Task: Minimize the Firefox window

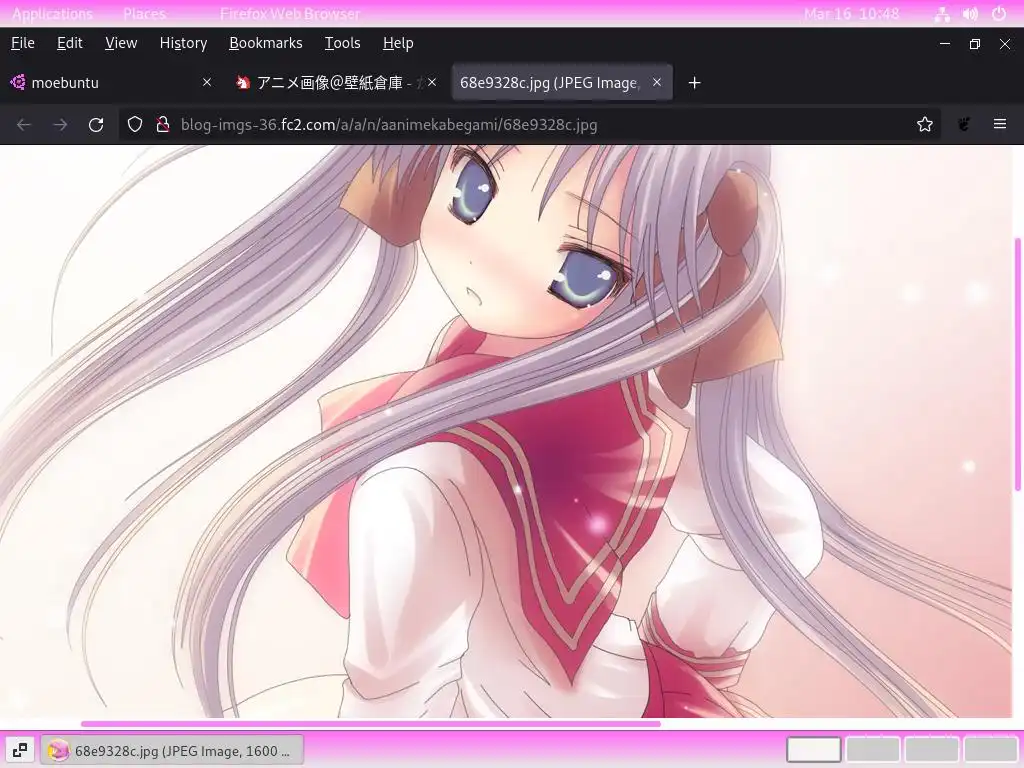Action: pos(944,44)
